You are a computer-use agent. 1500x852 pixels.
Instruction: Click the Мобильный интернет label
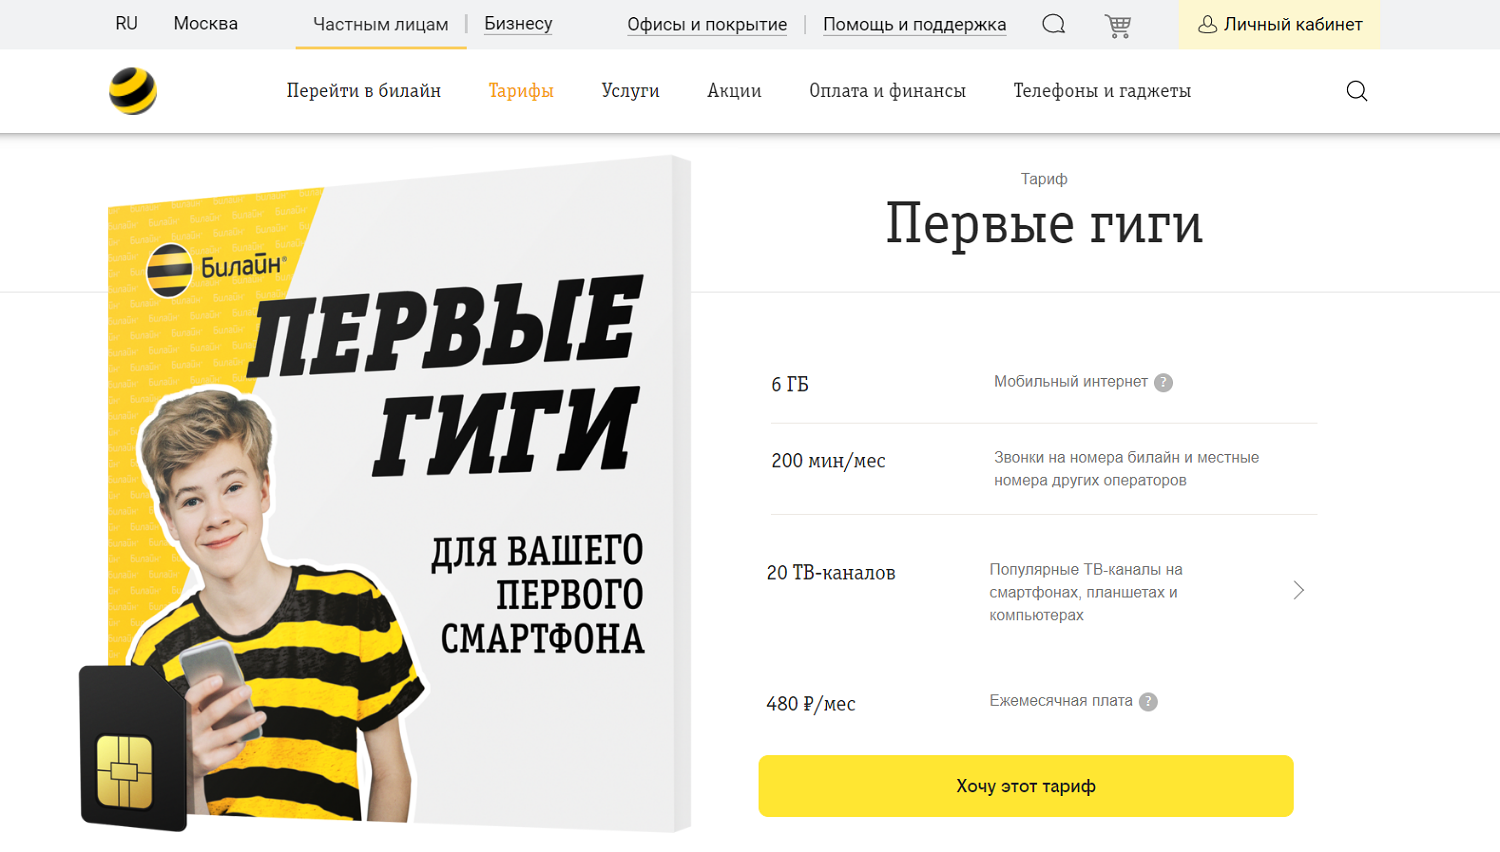[x=1071, y=382]
